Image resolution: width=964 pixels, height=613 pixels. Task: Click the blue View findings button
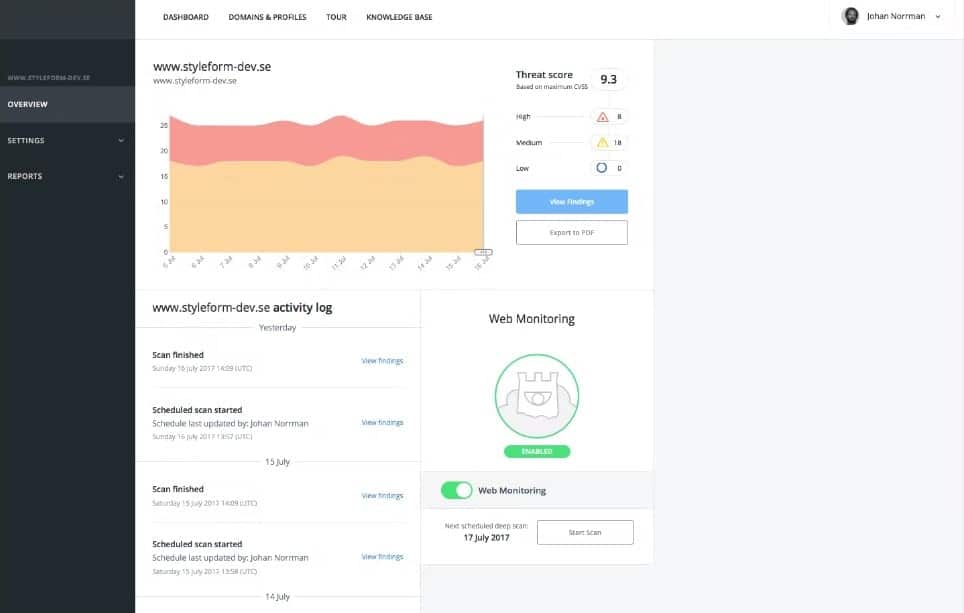(x=572, y=202)
